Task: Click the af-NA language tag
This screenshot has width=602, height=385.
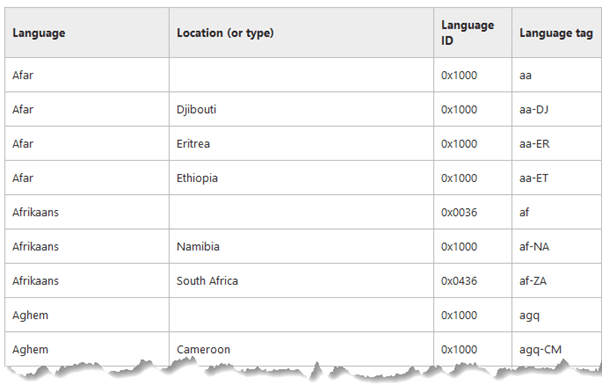Action: point(534,246)
